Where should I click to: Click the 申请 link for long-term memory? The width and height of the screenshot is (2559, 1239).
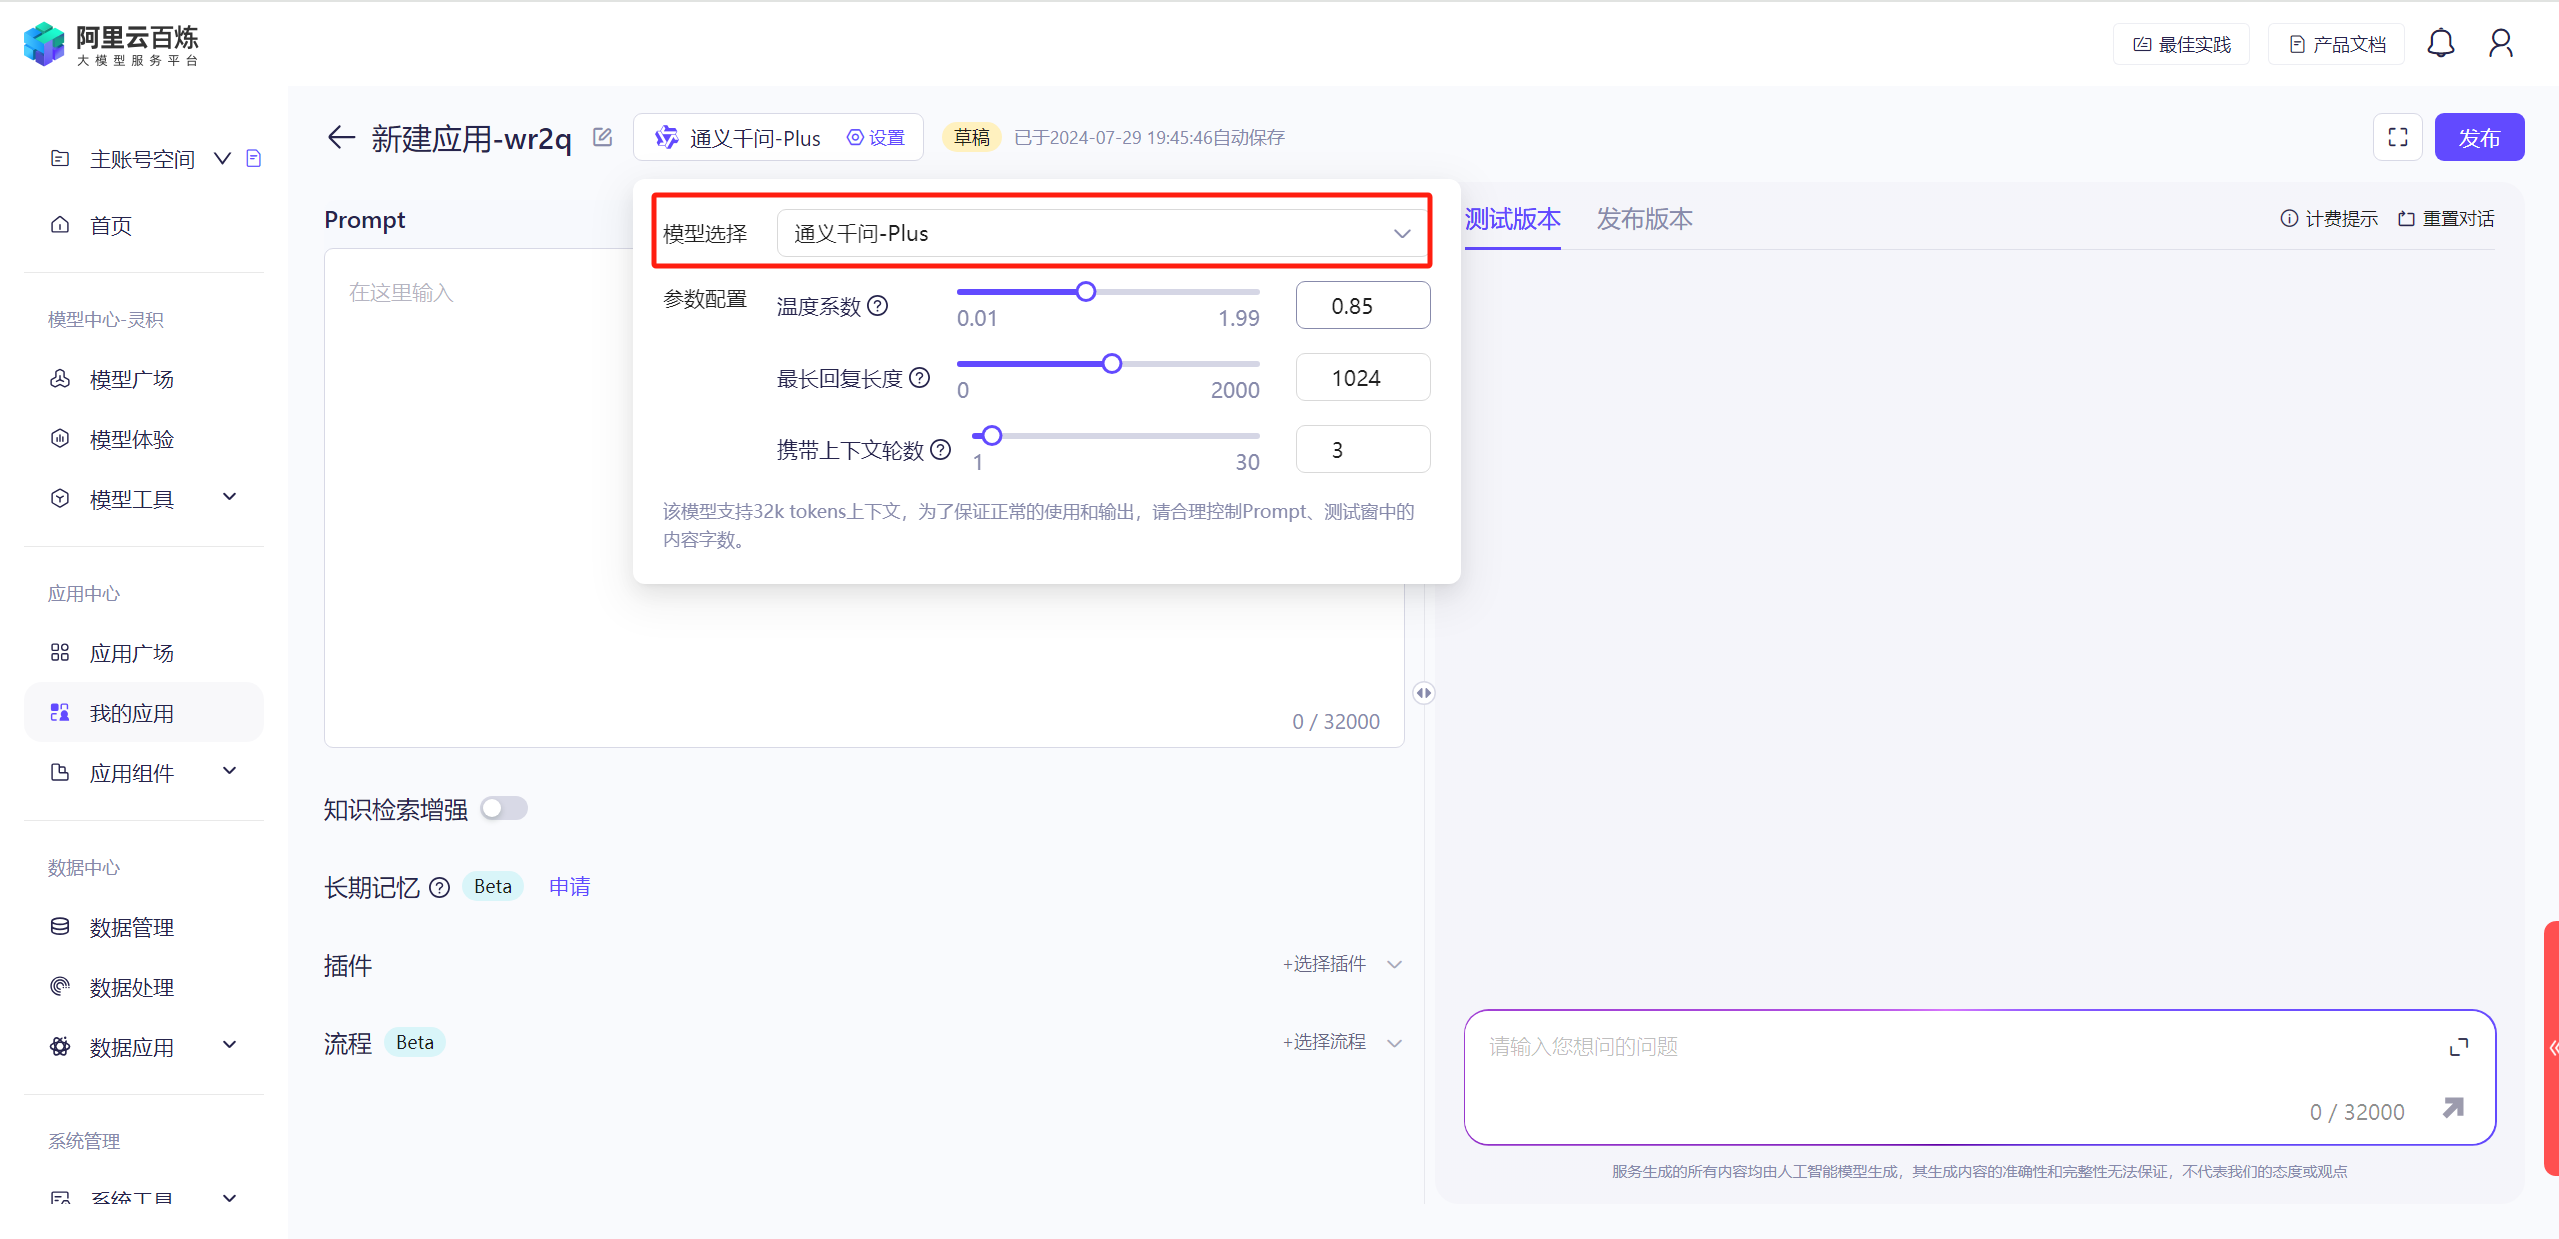tap(569, 887)
